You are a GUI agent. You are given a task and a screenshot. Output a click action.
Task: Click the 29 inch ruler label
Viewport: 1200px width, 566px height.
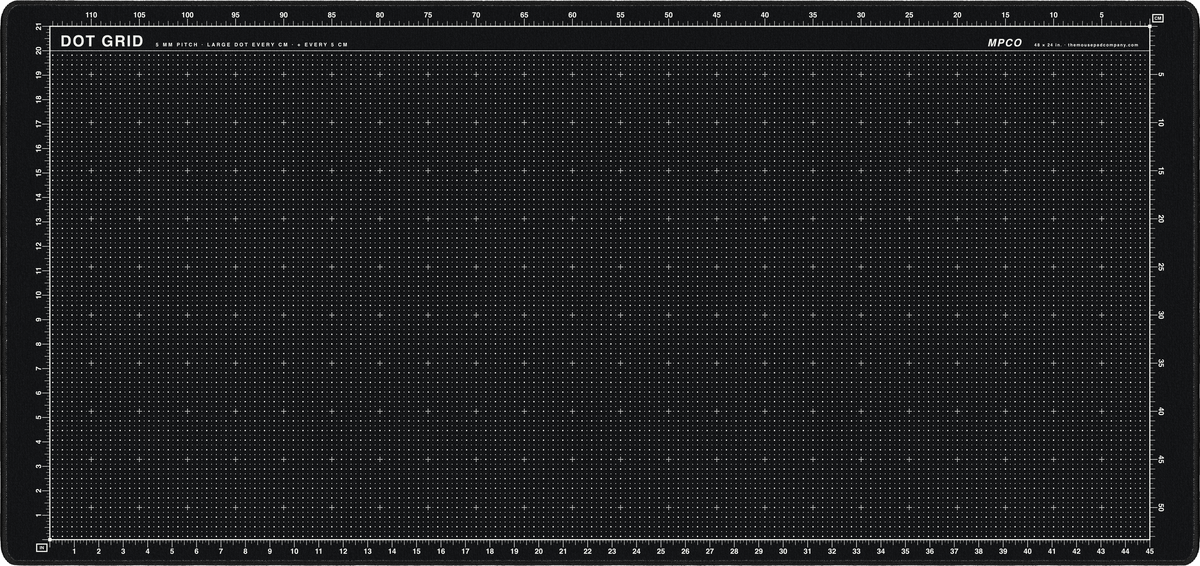759,551
